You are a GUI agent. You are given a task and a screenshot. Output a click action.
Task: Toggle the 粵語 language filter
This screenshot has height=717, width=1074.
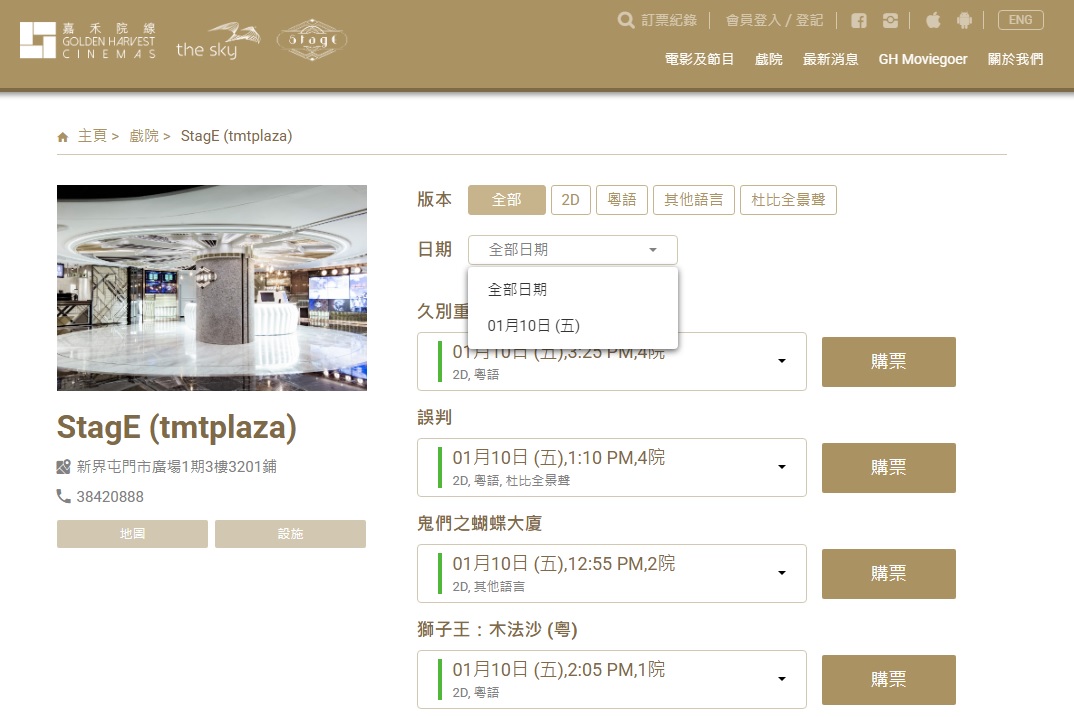click(622, 200)
